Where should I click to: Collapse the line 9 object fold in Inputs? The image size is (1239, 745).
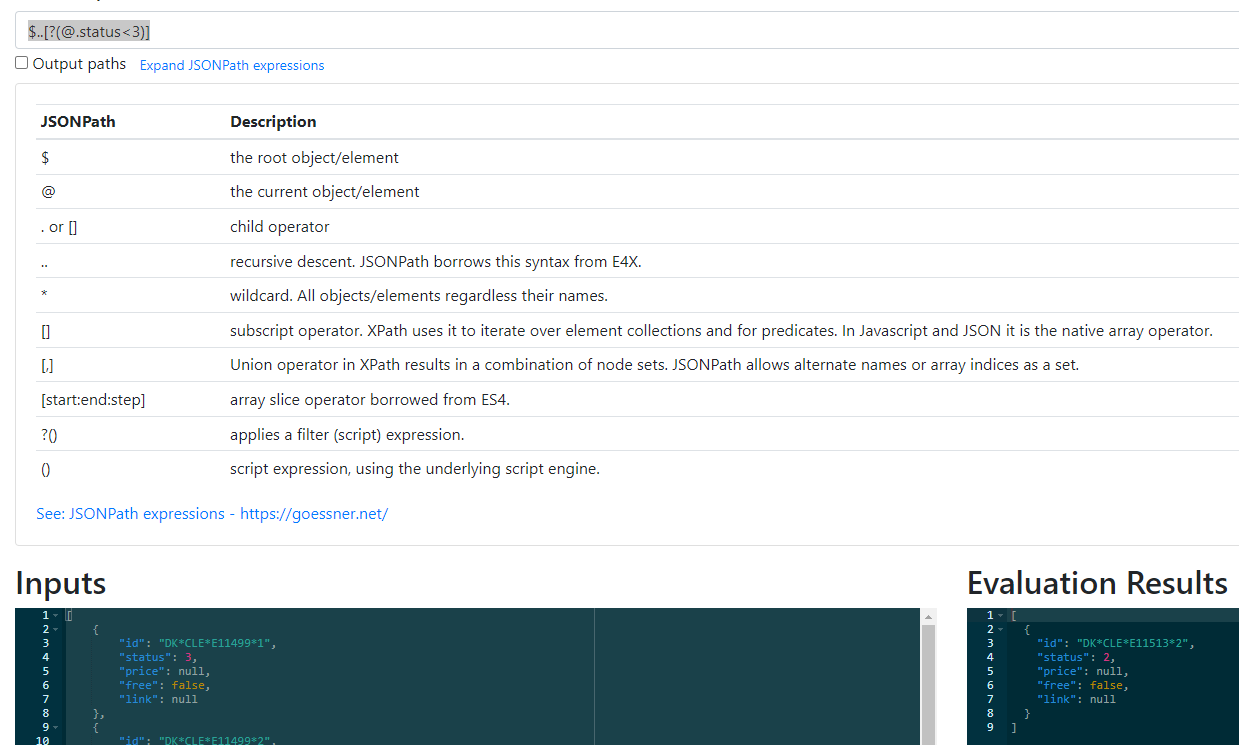click(55, 727)
